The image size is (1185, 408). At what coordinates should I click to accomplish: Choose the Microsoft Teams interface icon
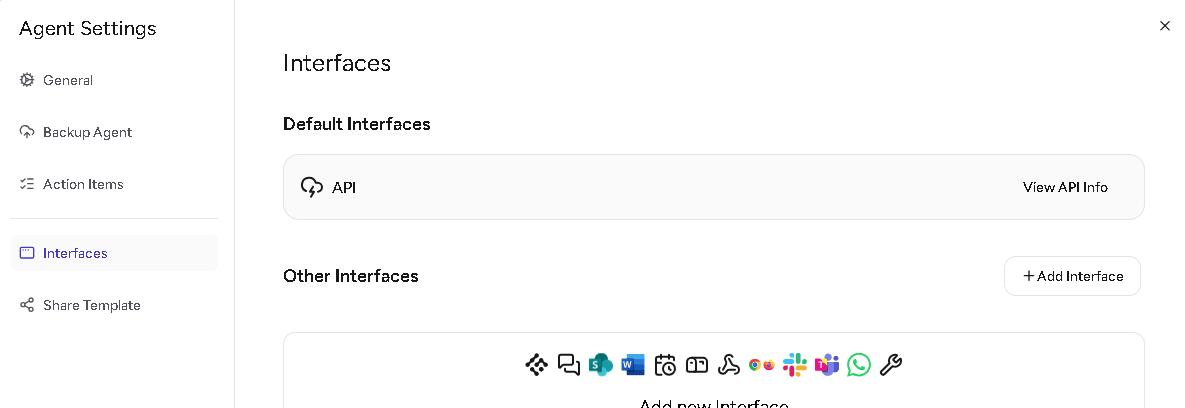click(x=827, y=365)
